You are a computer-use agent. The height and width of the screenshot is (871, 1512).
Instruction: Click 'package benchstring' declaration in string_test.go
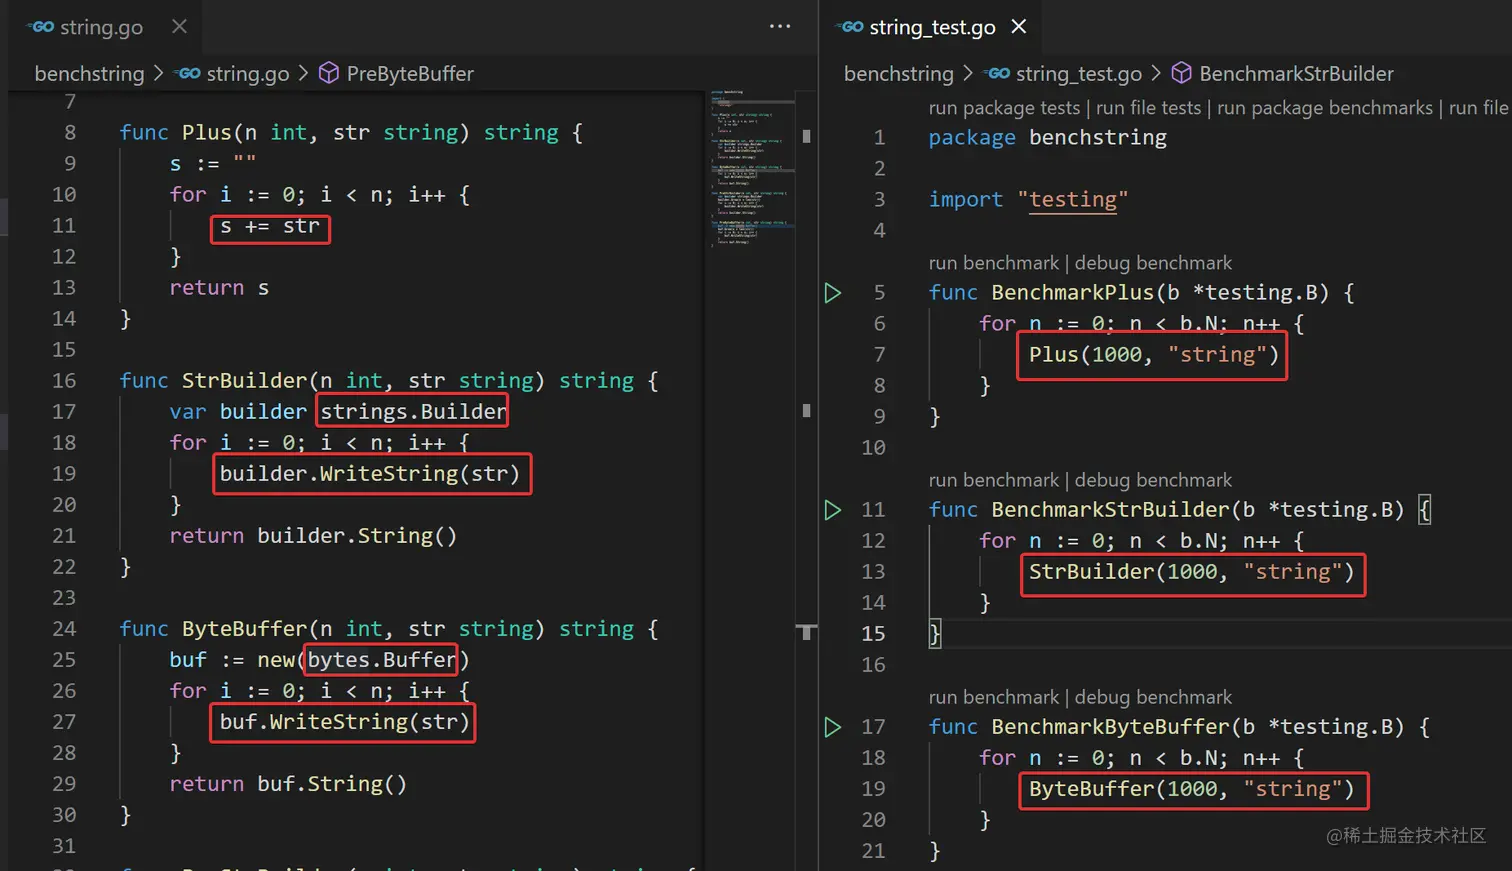[1047, 138]
